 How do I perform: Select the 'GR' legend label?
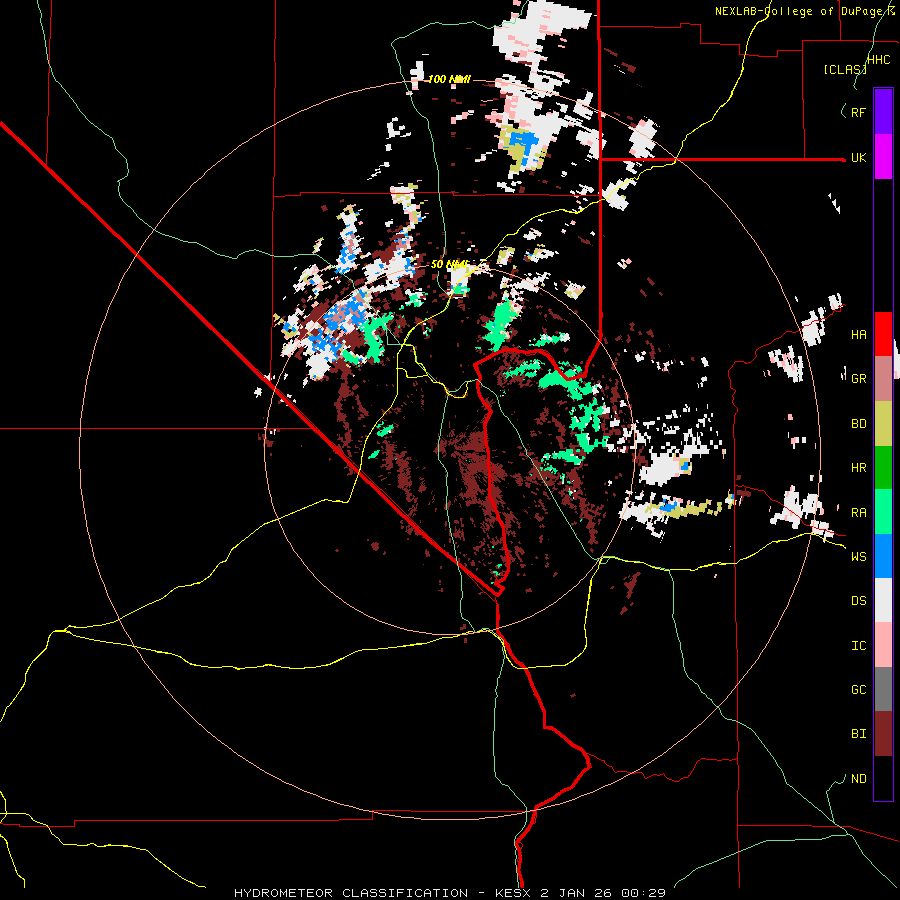tap(858, 379)
